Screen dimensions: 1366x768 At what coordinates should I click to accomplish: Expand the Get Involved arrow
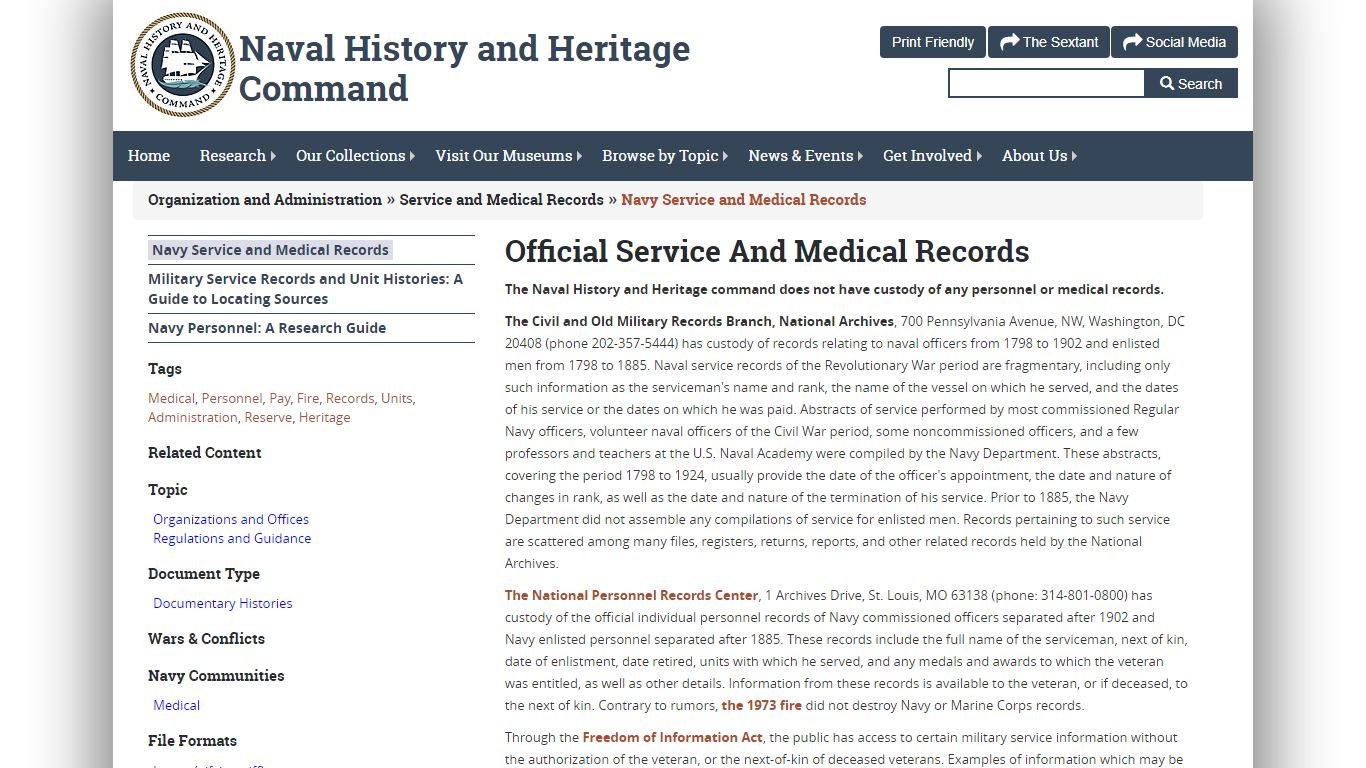(x=979, y=156)
